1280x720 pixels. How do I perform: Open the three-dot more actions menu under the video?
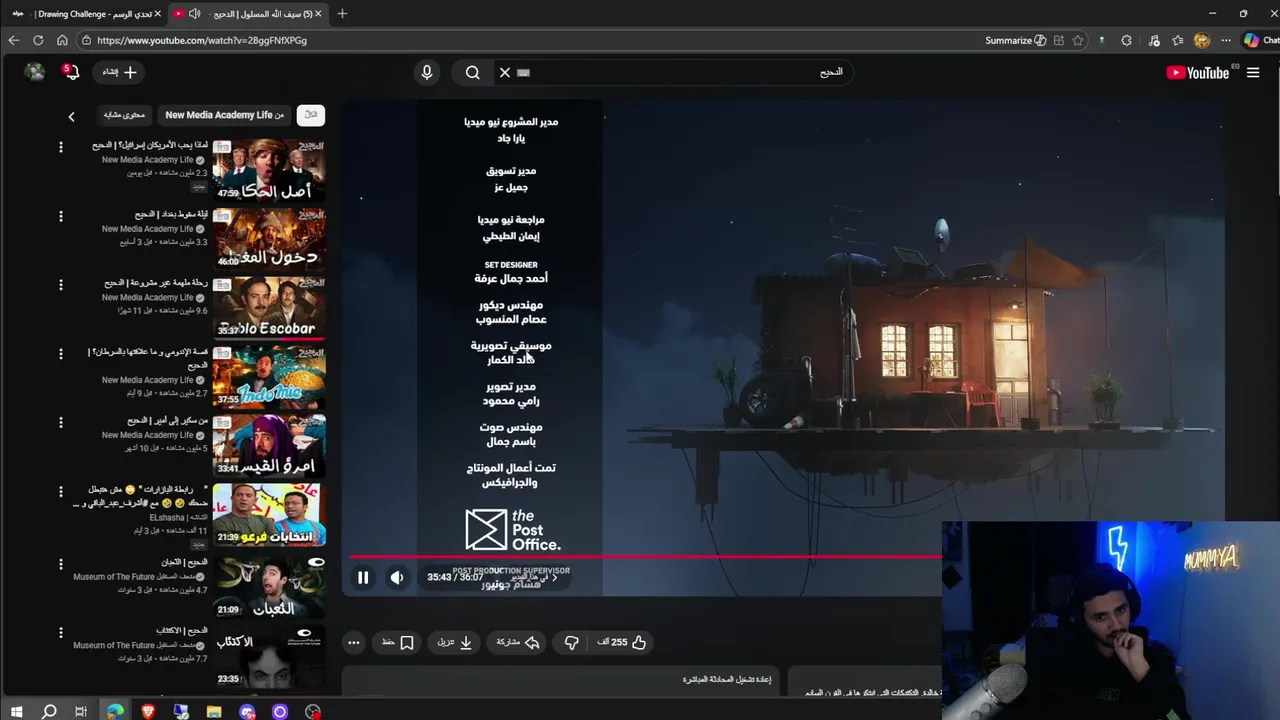pos(353,642)
